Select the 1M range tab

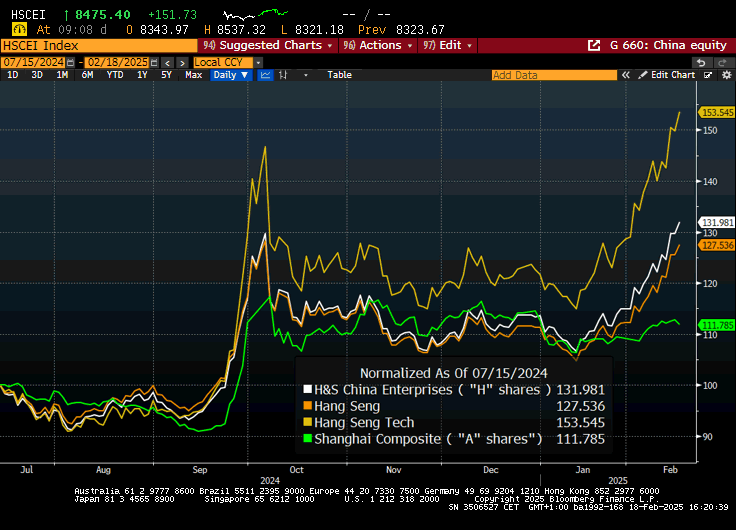point(62,75)
